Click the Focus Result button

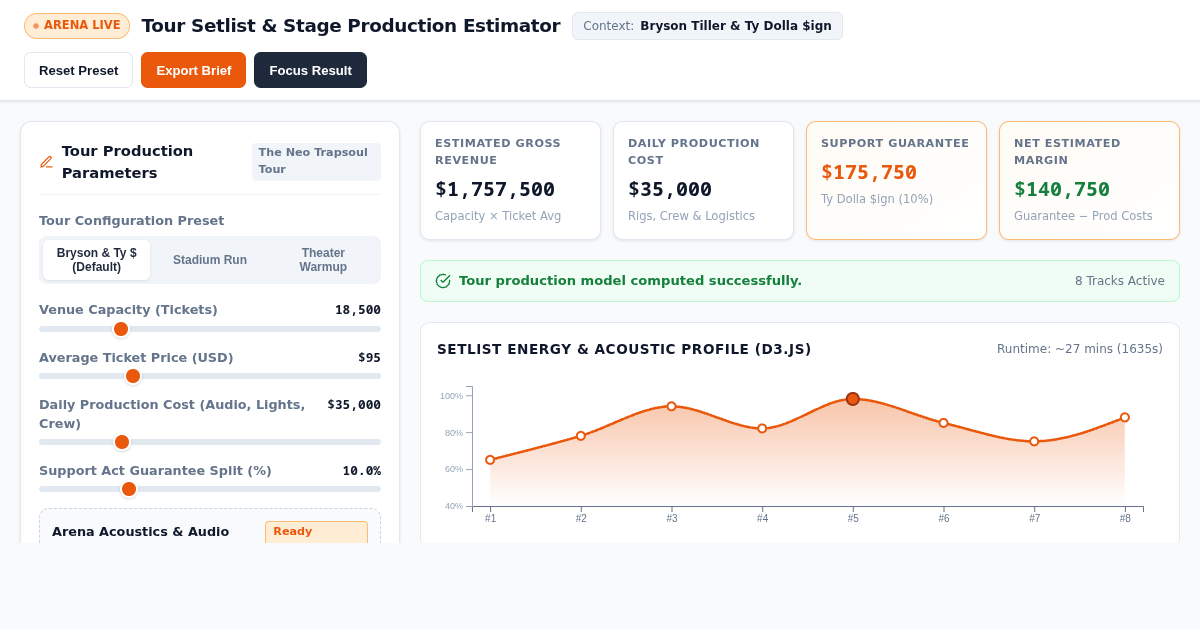(310, 70)
